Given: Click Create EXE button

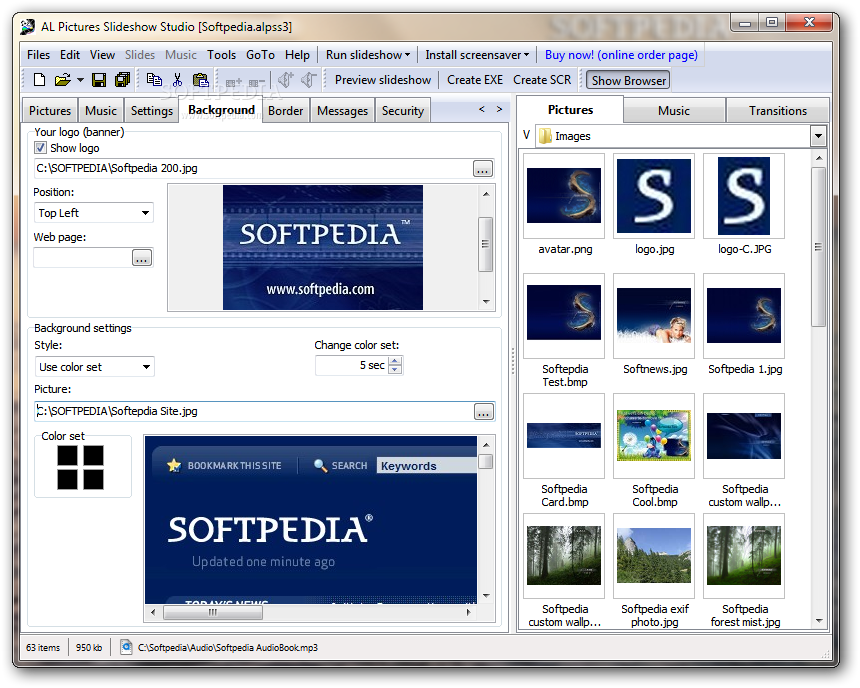Looking at the screenshot, I should (475, 80).
